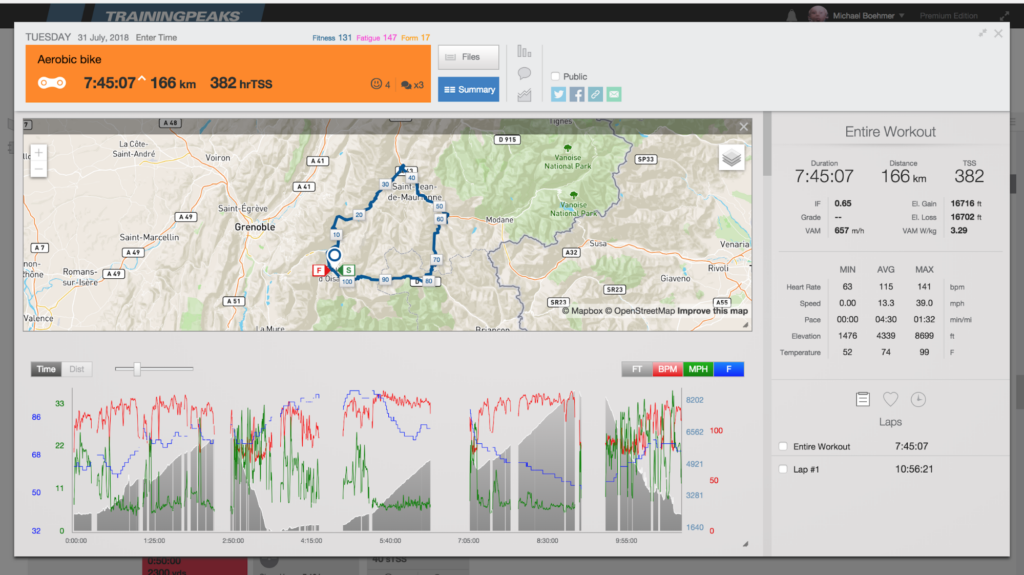Switch chart axis to Dist
The image size is (1024, 575).
coord(77,369)
